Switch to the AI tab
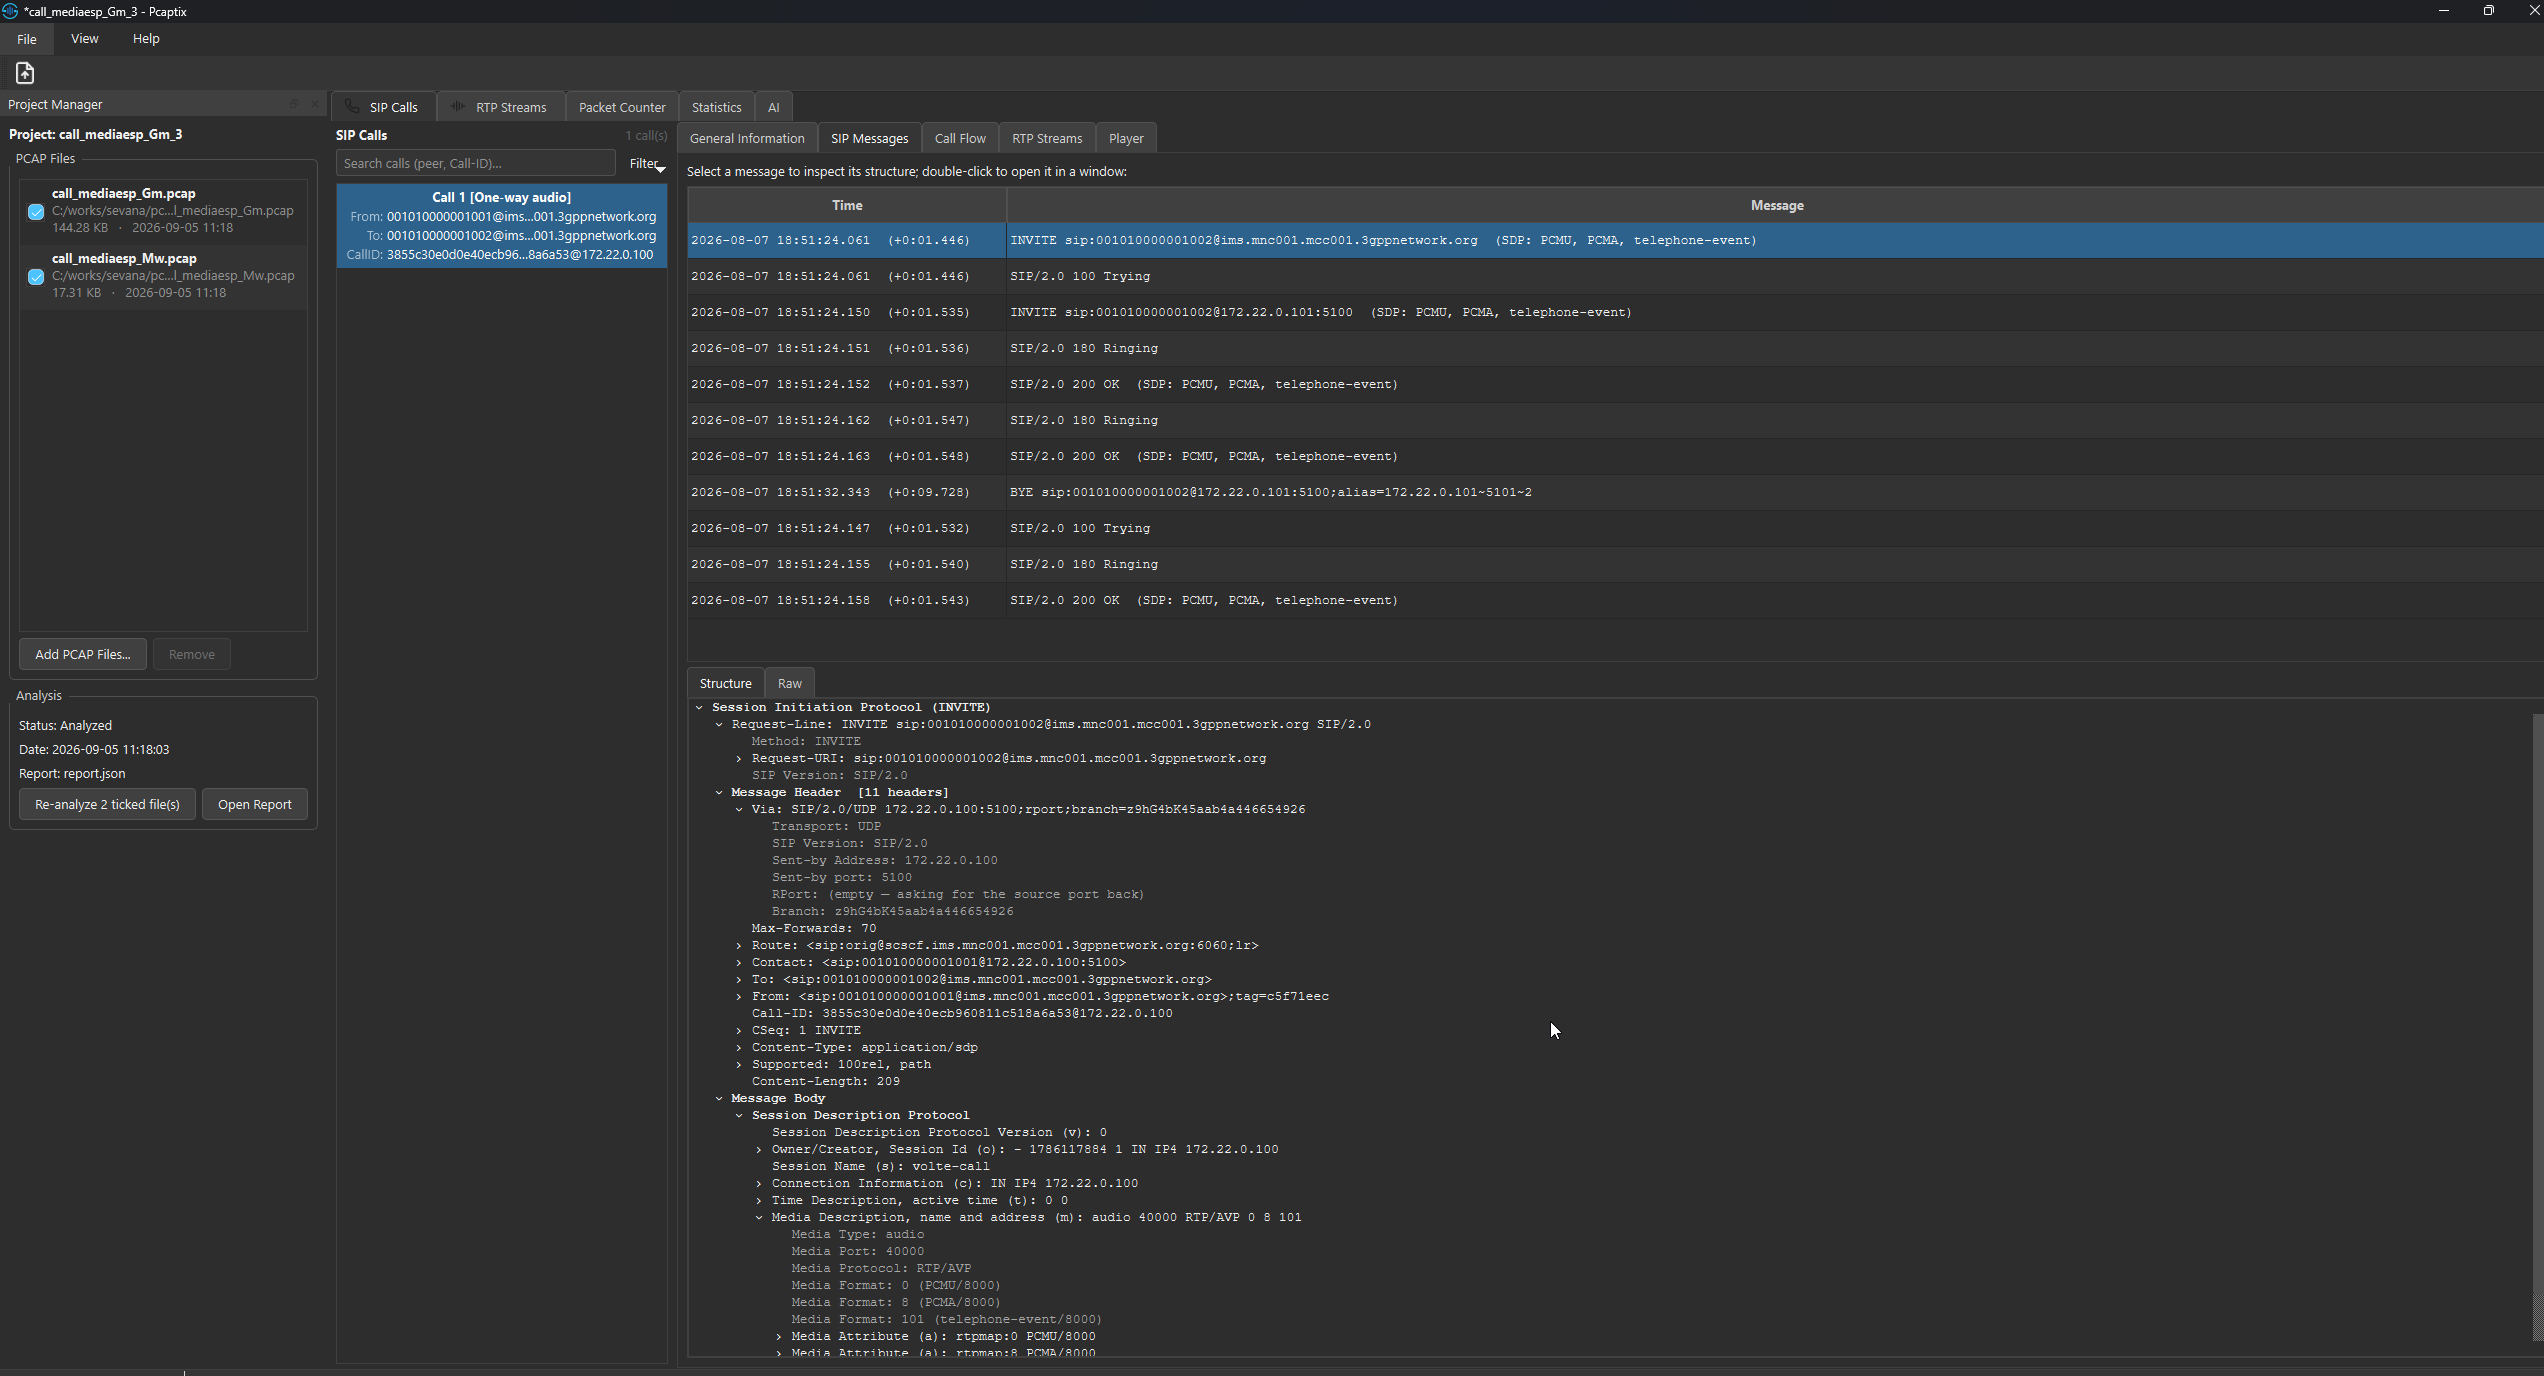The width and height of the screenshot is (2544, 1376). click(773, 107)
